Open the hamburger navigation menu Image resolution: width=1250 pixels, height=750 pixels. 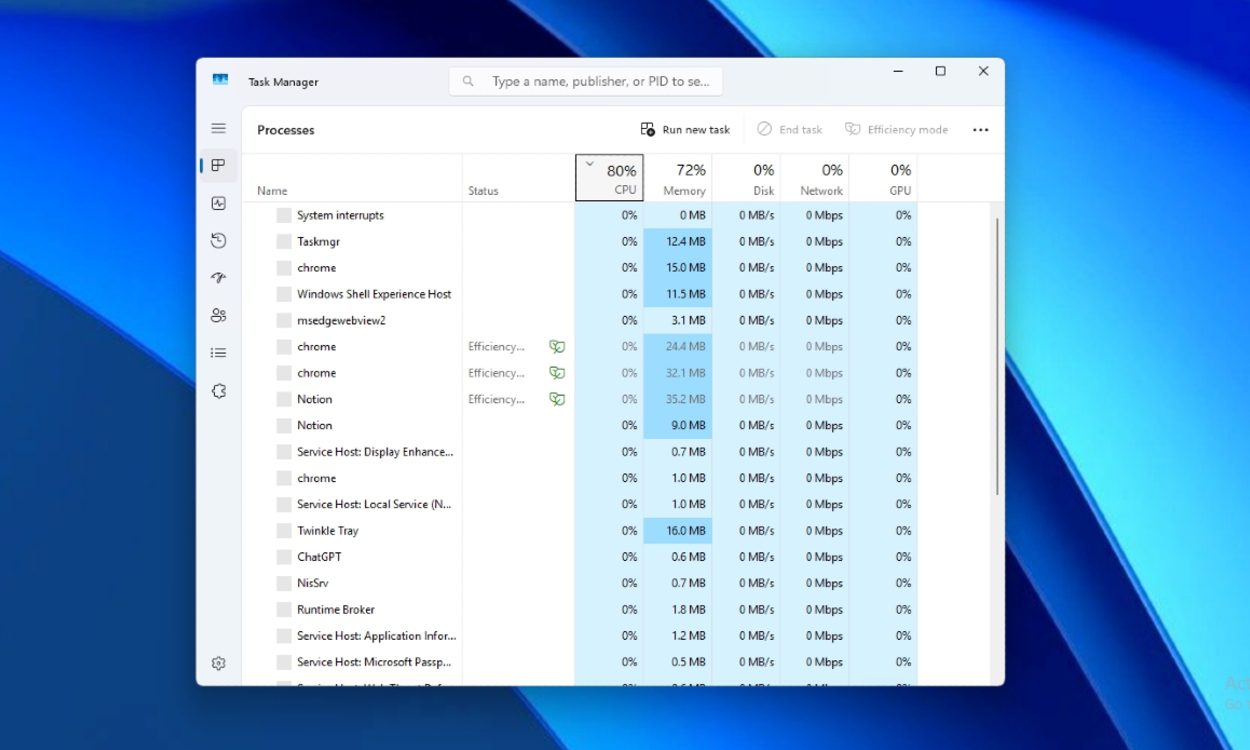(218, 128)
